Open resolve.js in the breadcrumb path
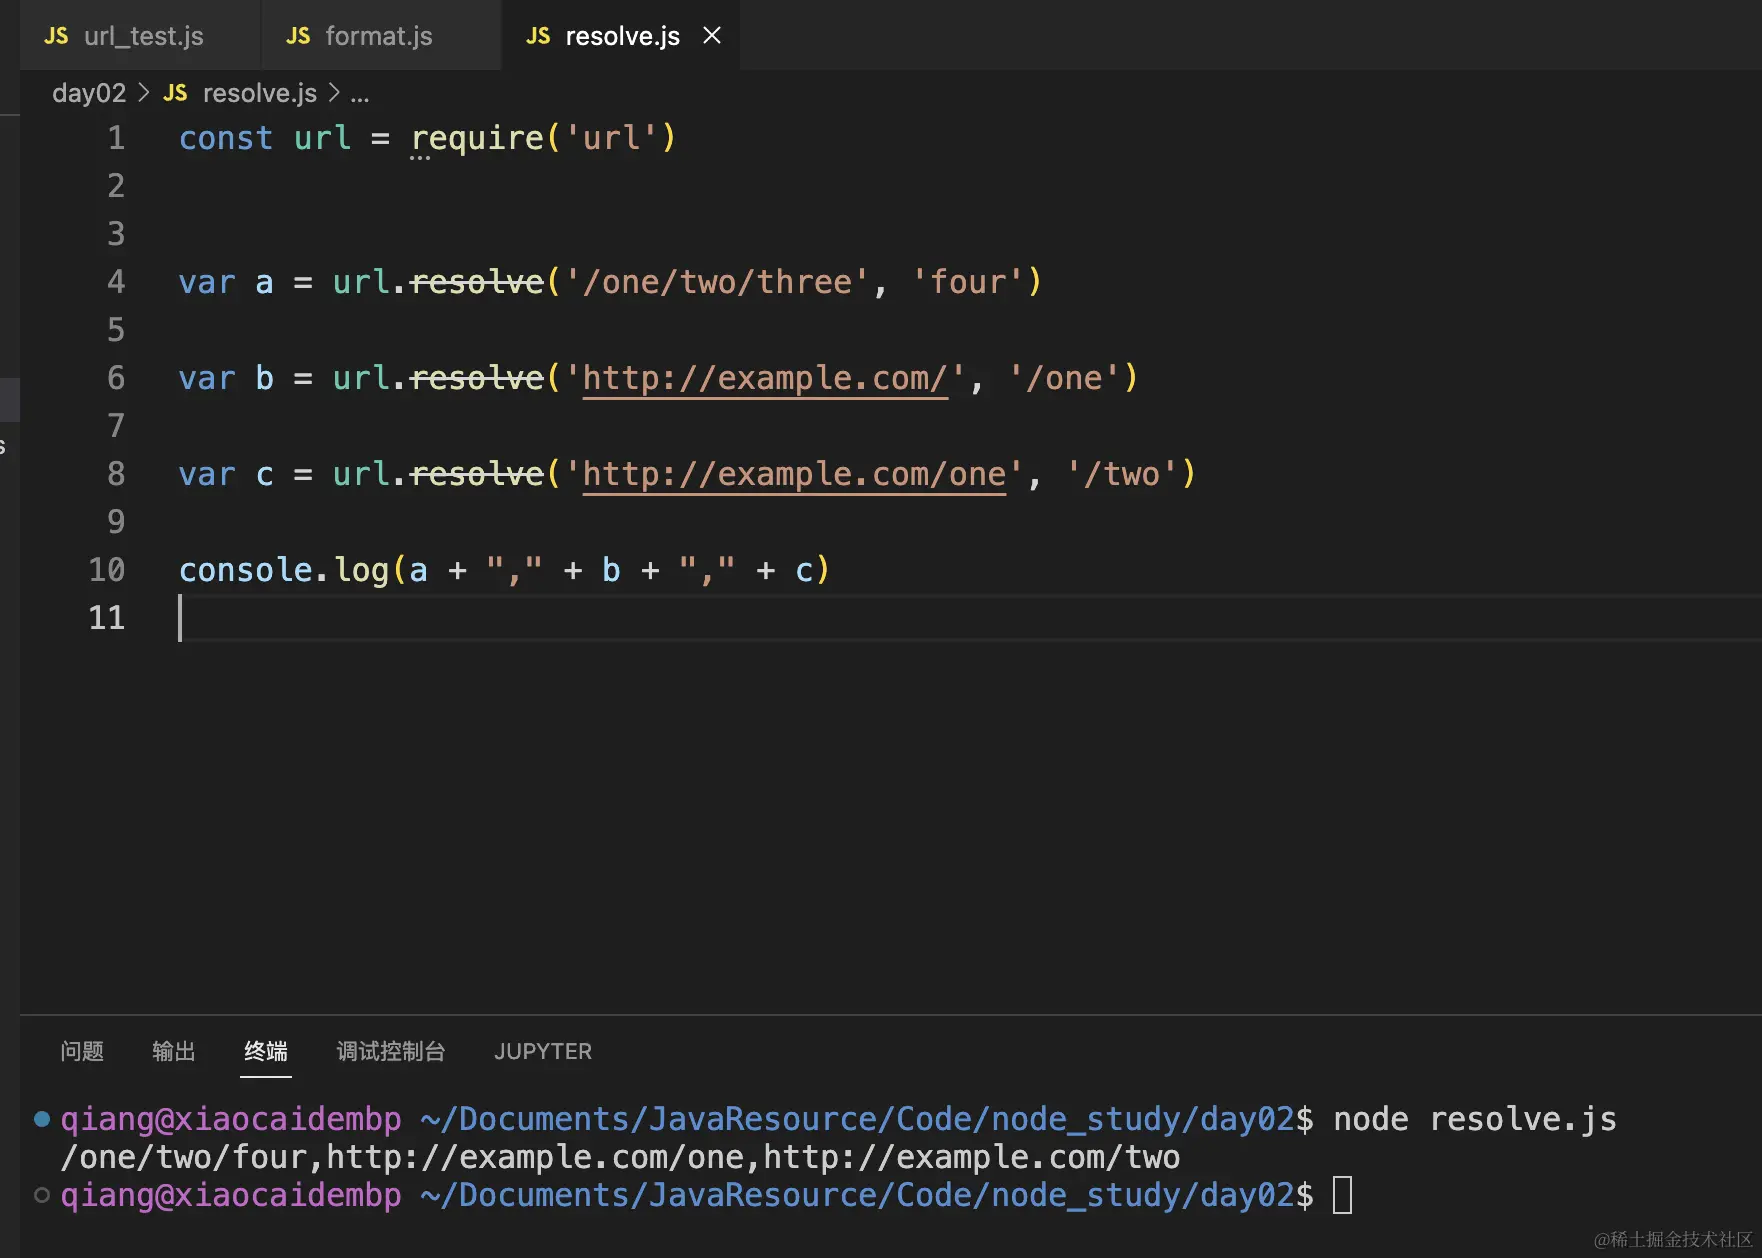Viewport: 1762px width, 1258px height. click(x=260, y=93)
